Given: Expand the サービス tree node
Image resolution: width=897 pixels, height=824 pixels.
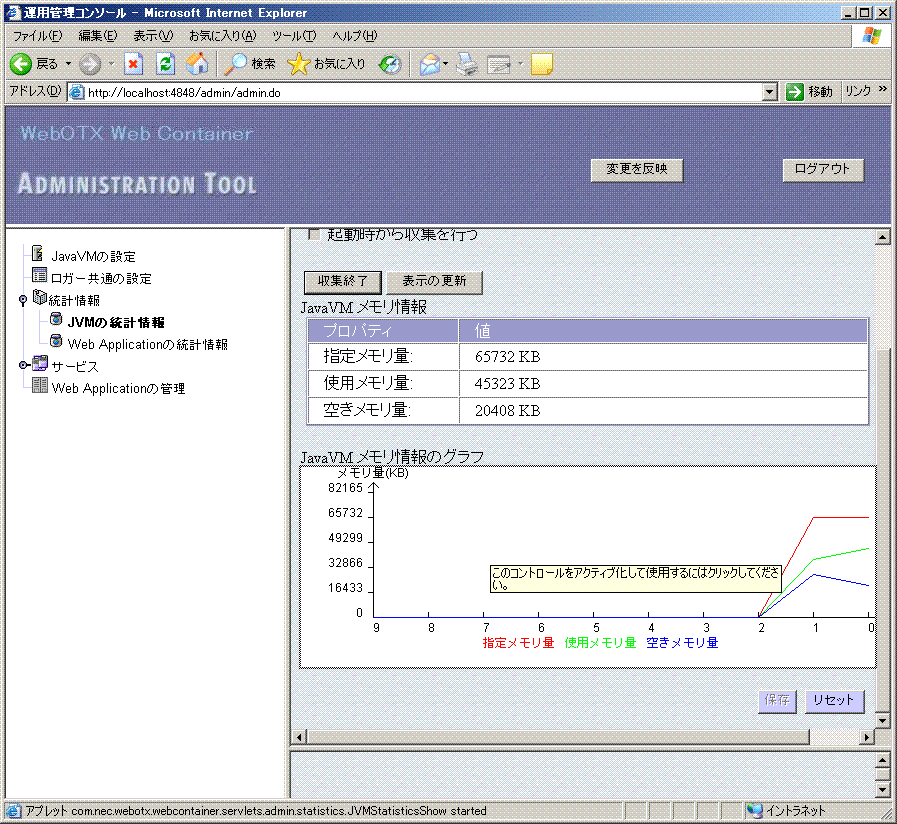Looking at the screenshot, I should pos(23,365).
